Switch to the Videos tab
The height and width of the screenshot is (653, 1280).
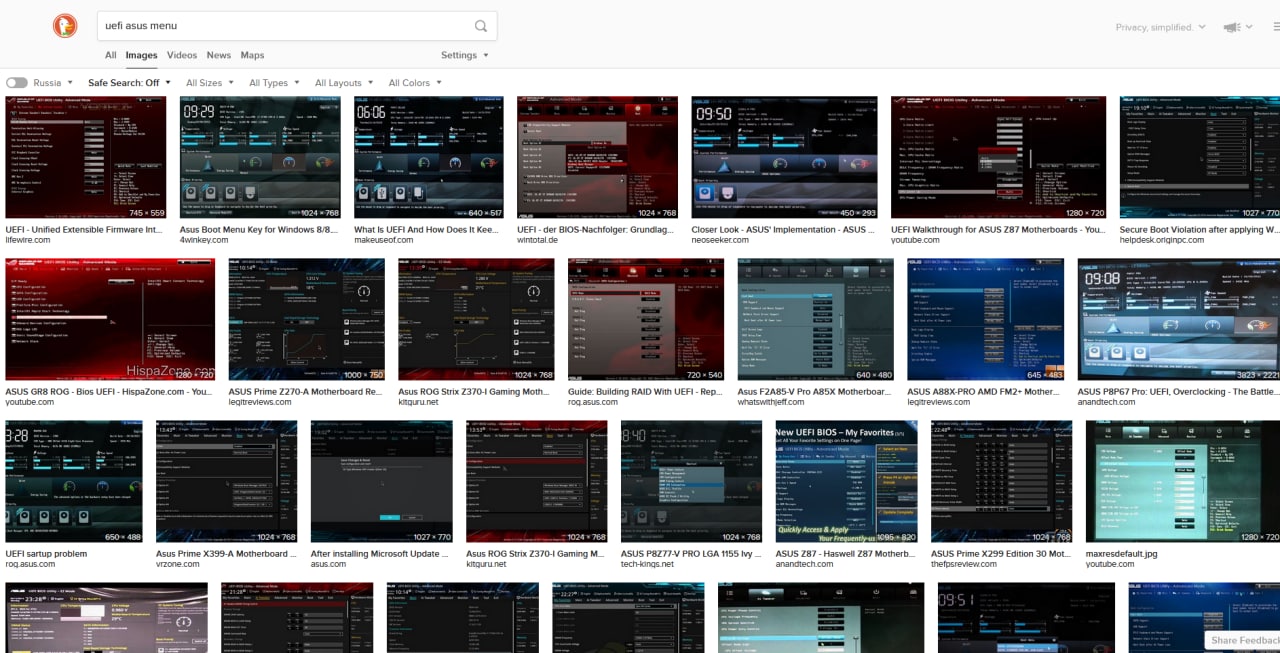point(182,55)
